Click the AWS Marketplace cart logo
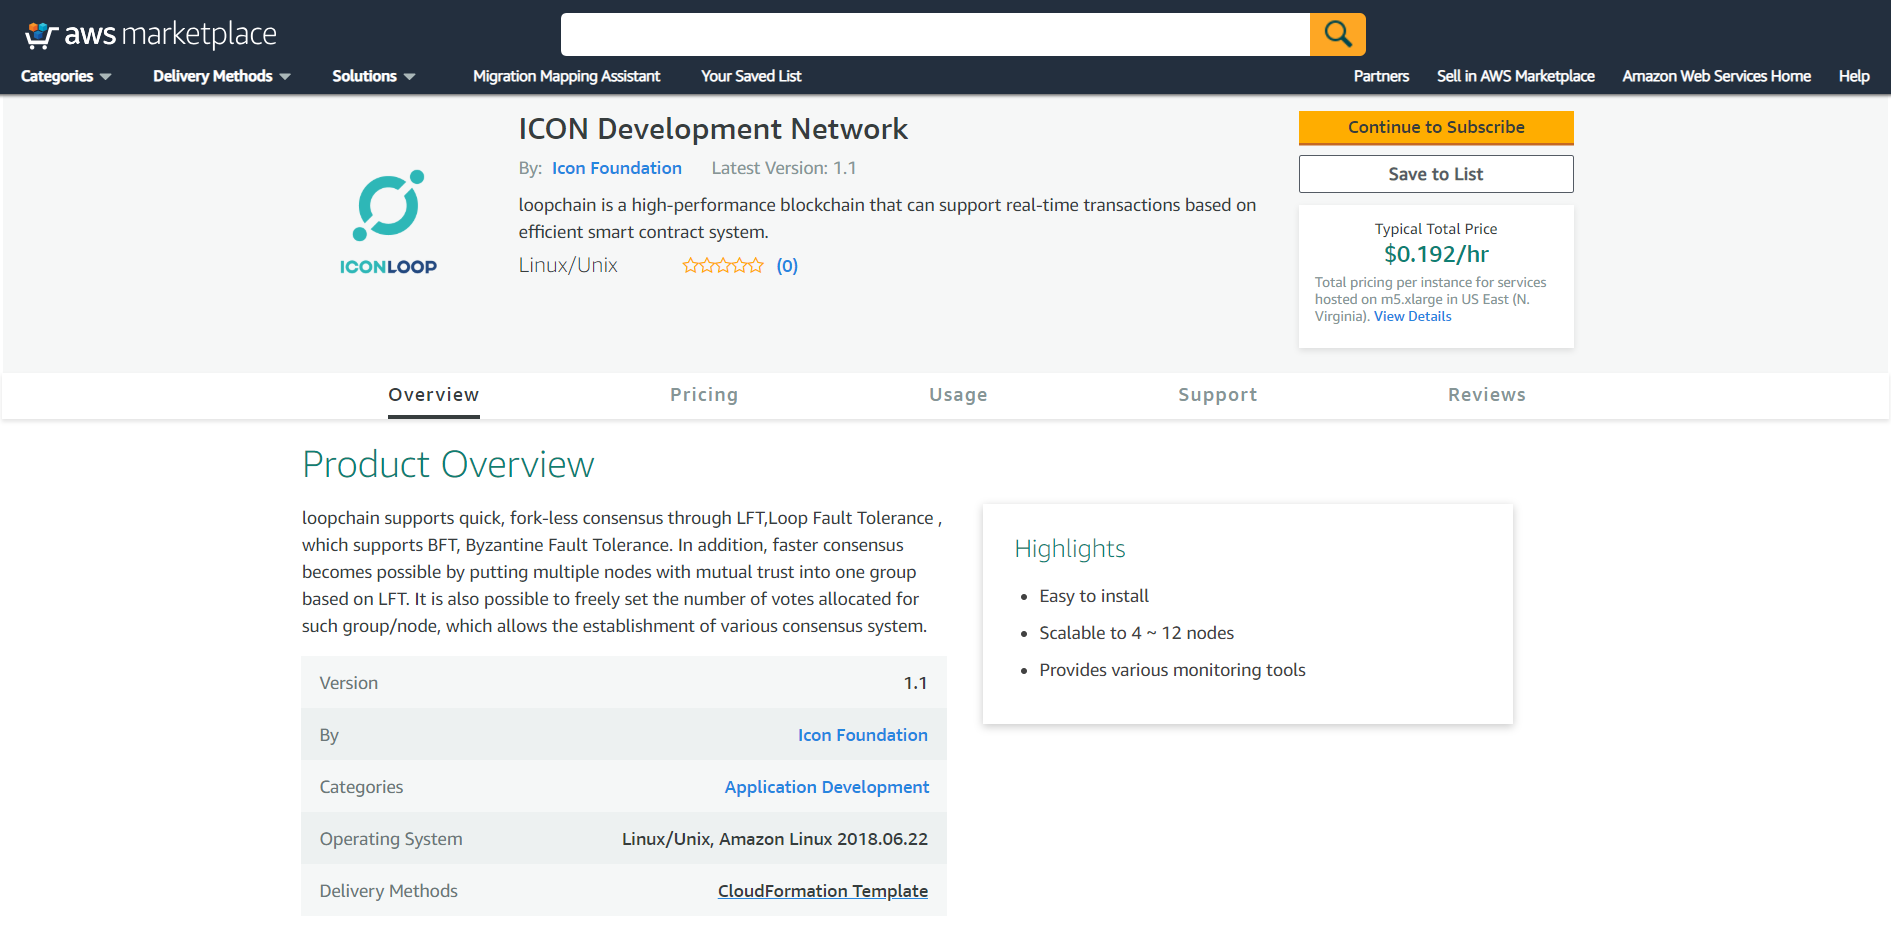Screen dimensions: 1891x931 click(38, 33)
